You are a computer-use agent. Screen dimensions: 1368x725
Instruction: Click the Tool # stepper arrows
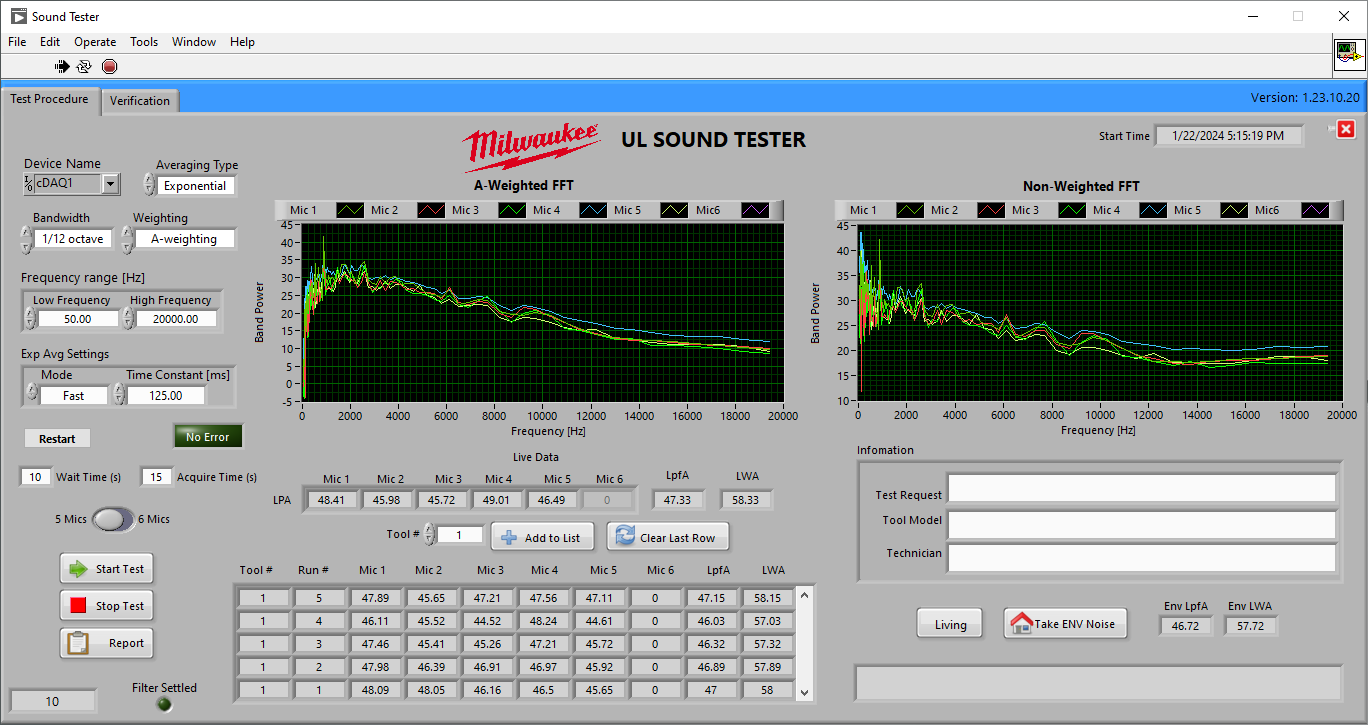coord(430,535)
